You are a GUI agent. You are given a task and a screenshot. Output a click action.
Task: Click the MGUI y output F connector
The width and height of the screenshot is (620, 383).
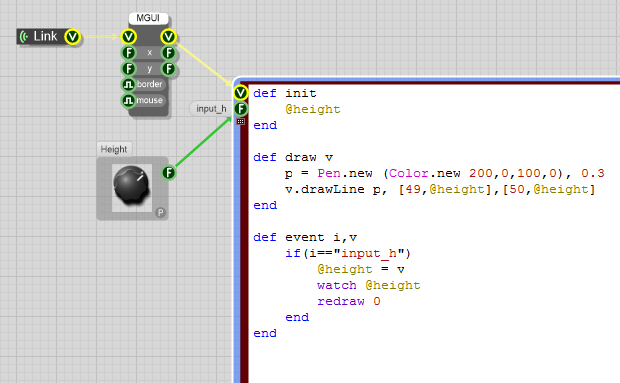tap(169, 69)
